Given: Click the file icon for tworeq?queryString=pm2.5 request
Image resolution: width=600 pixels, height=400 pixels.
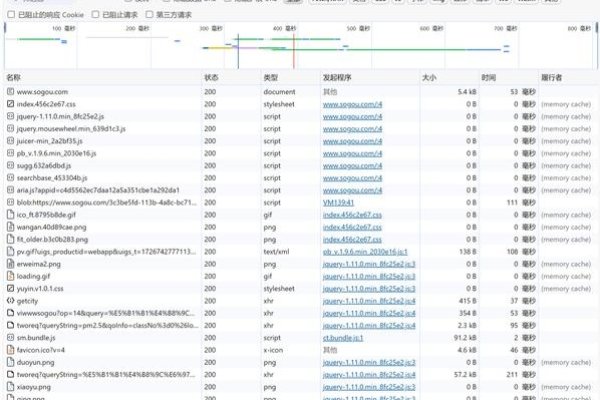Looking at the screenshot, I should click(x=10, y=325).
